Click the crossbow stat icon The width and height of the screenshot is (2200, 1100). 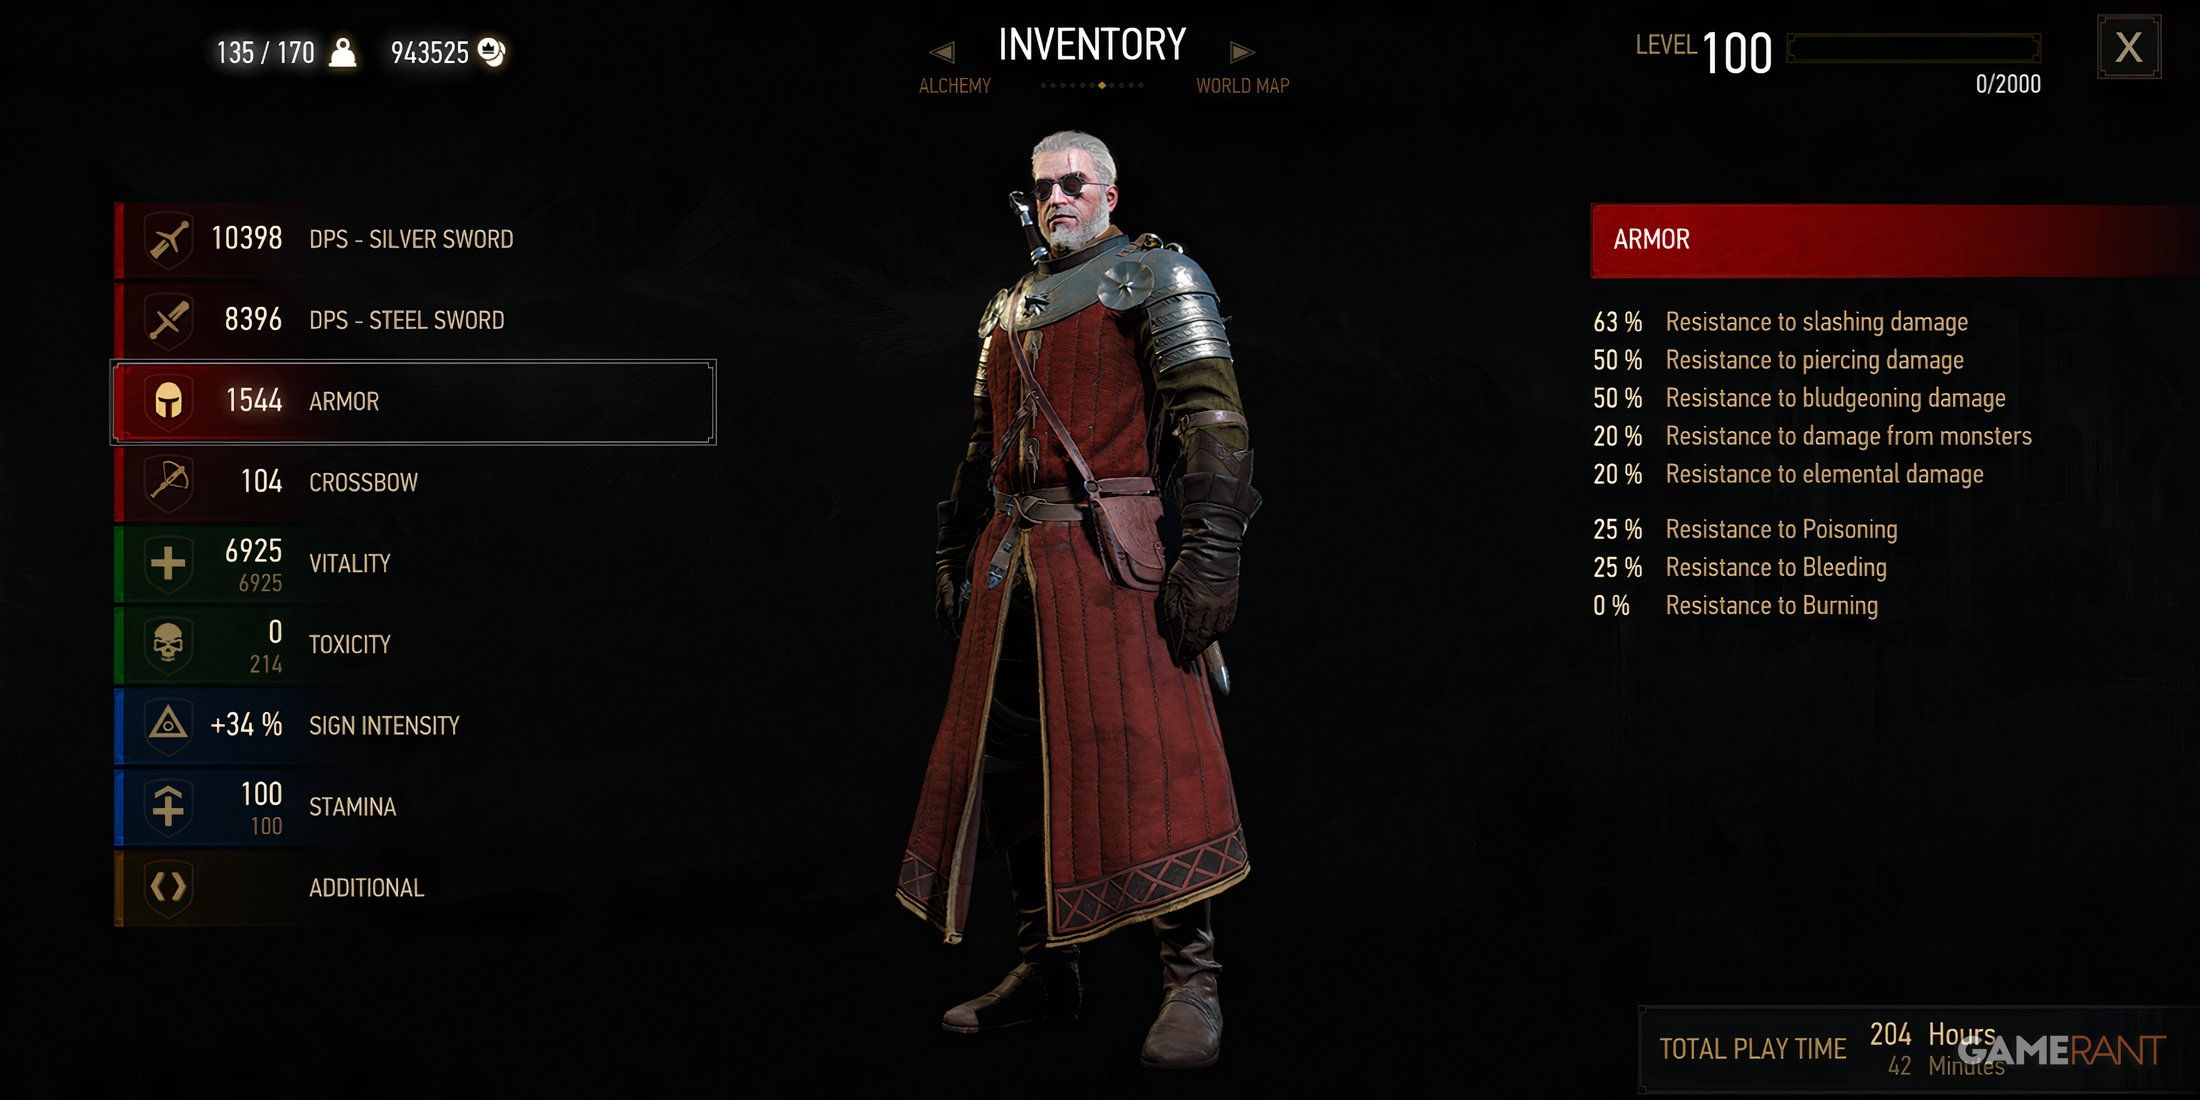point(168,483)
